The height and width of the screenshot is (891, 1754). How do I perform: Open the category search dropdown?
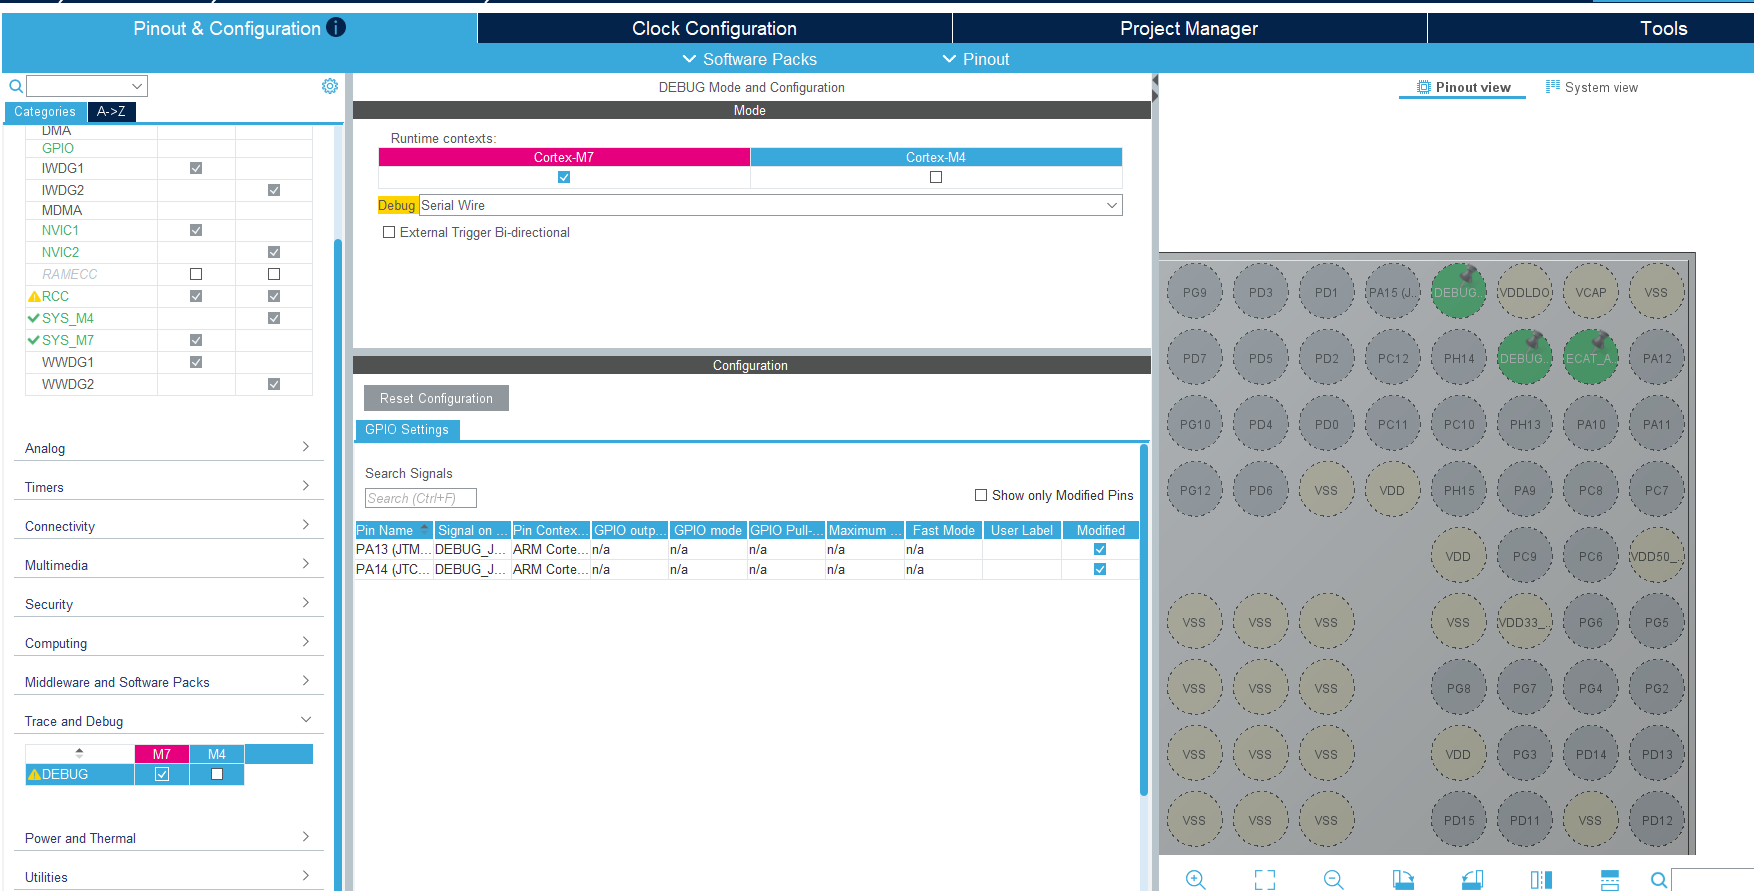tap(87, 86)
